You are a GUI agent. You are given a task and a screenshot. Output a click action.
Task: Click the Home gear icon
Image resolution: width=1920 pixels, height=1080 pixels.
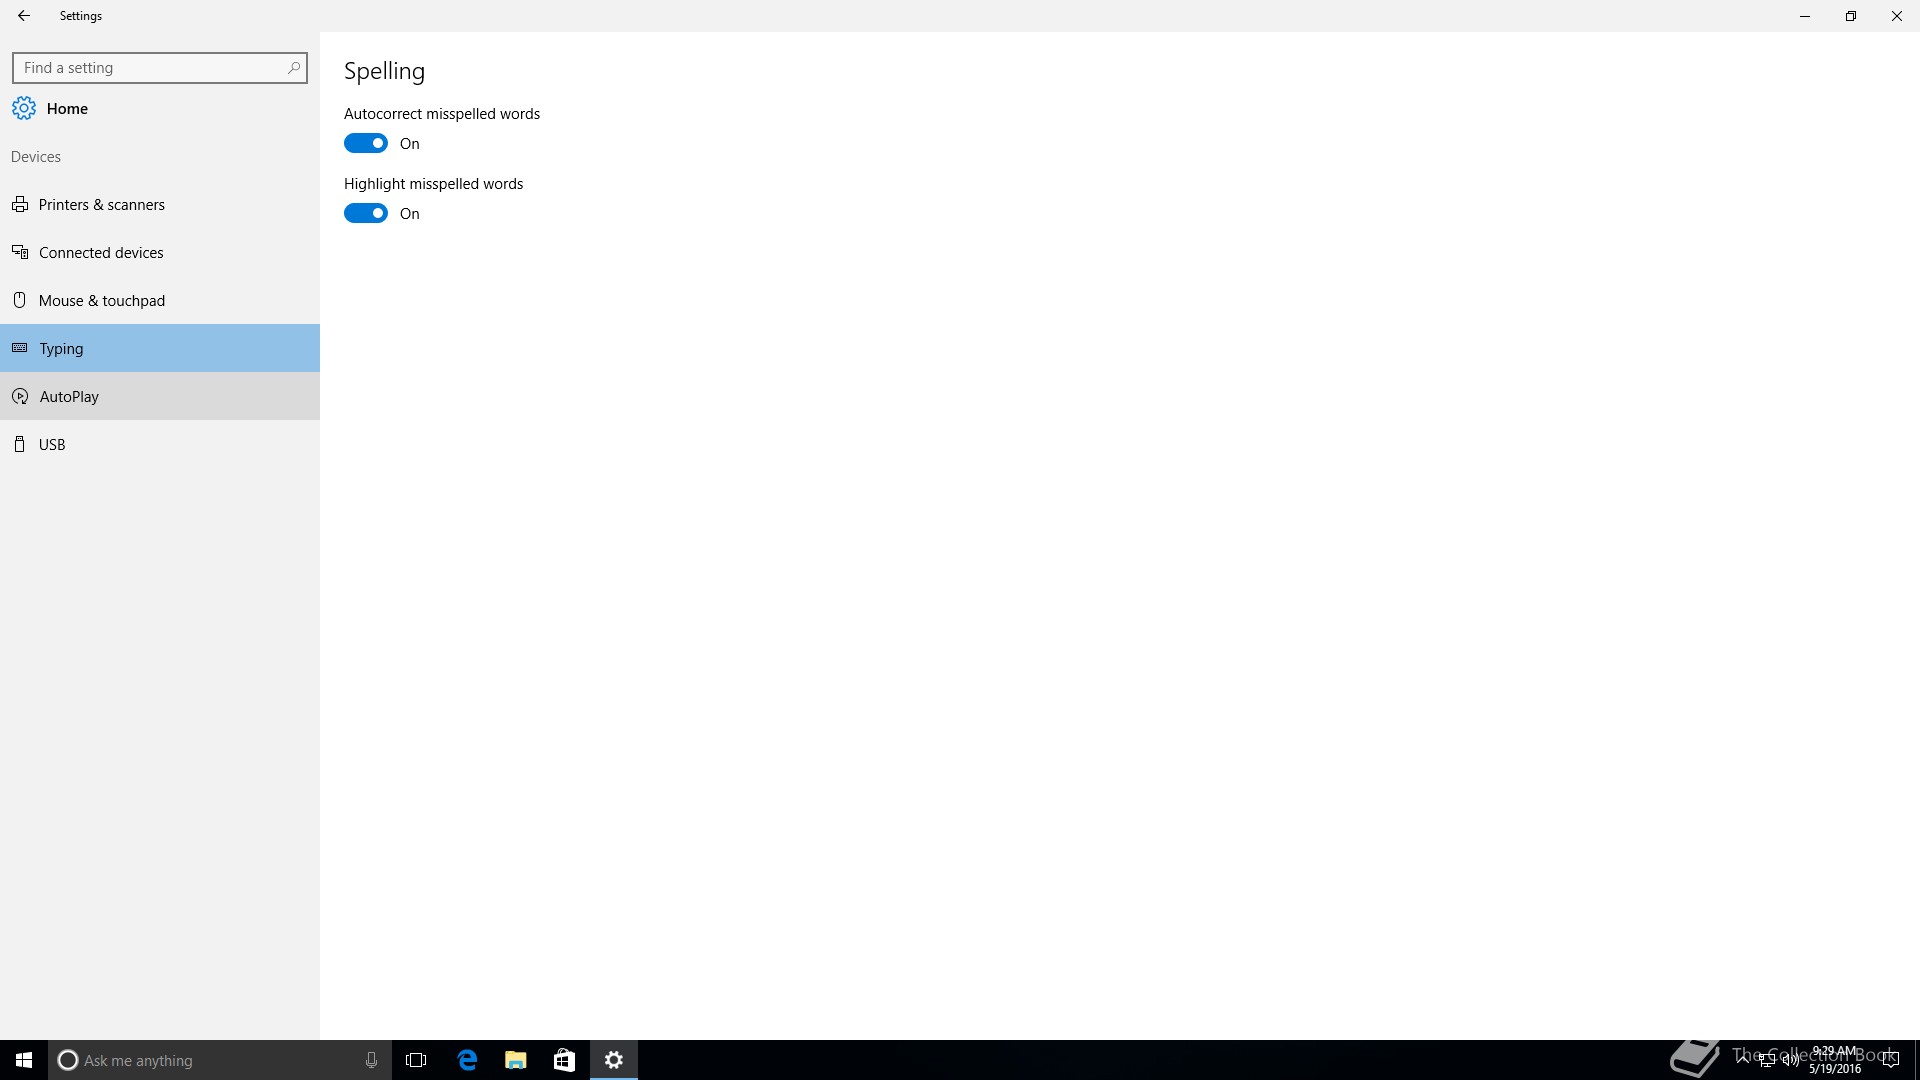click(x=24, y=108)
